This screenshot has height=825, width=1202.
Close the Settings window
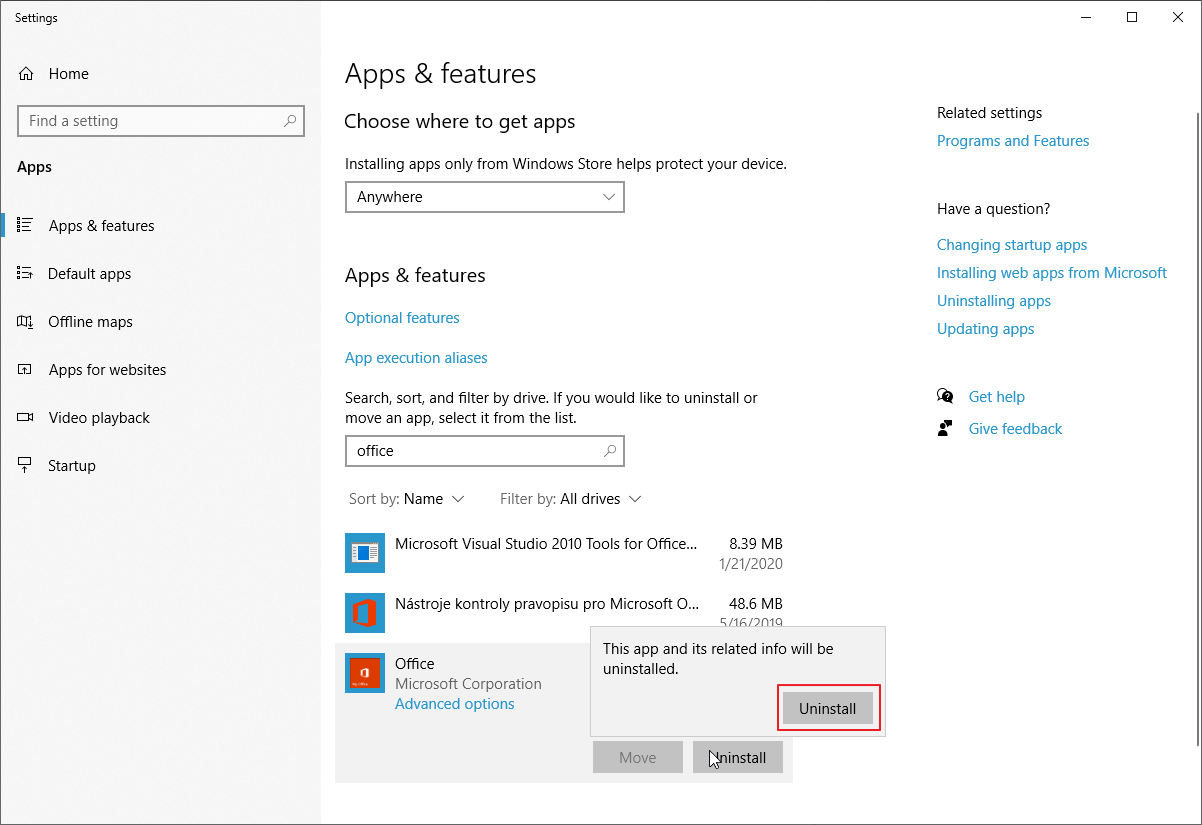(x=1178, y=17)
